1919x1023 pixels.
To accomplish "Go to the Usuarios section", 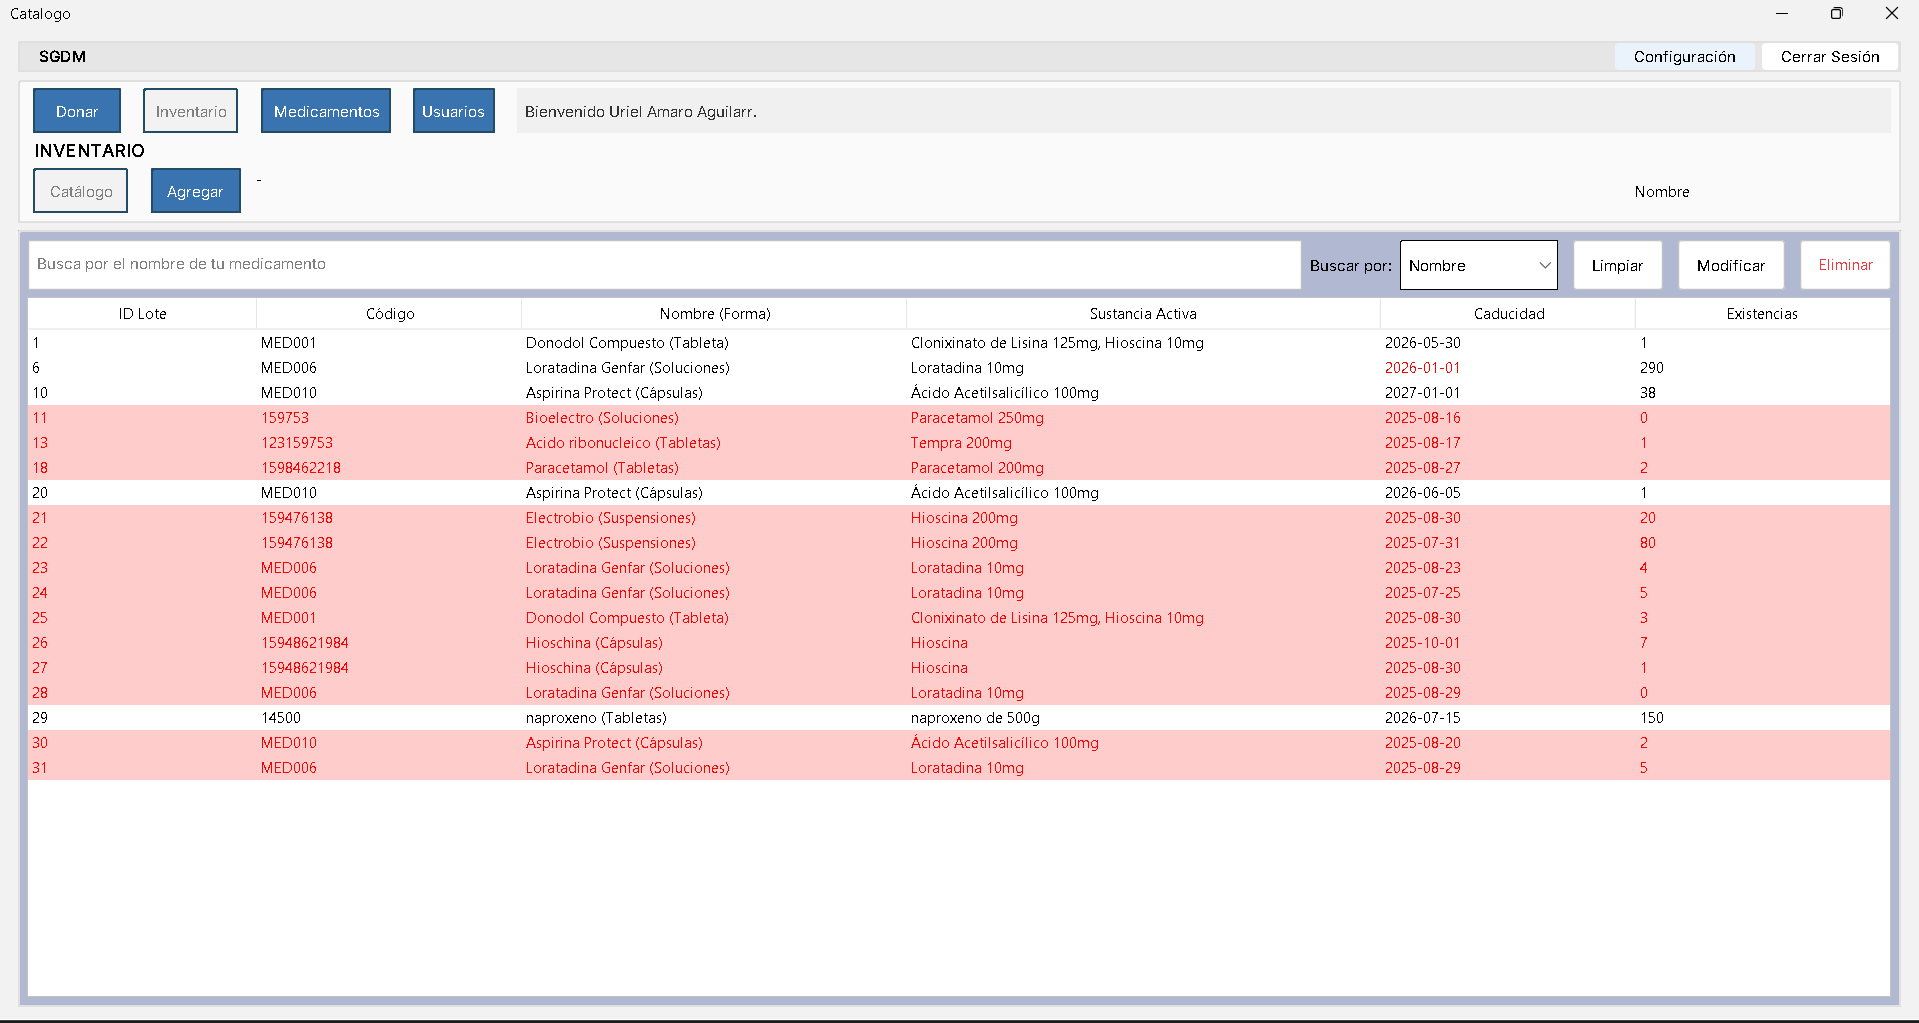I will click(453, 111).
